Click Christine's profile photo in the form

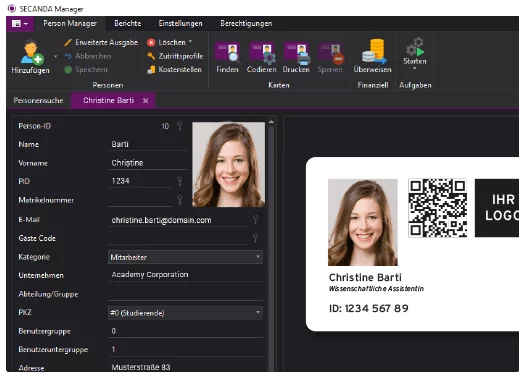coord(229,164)
